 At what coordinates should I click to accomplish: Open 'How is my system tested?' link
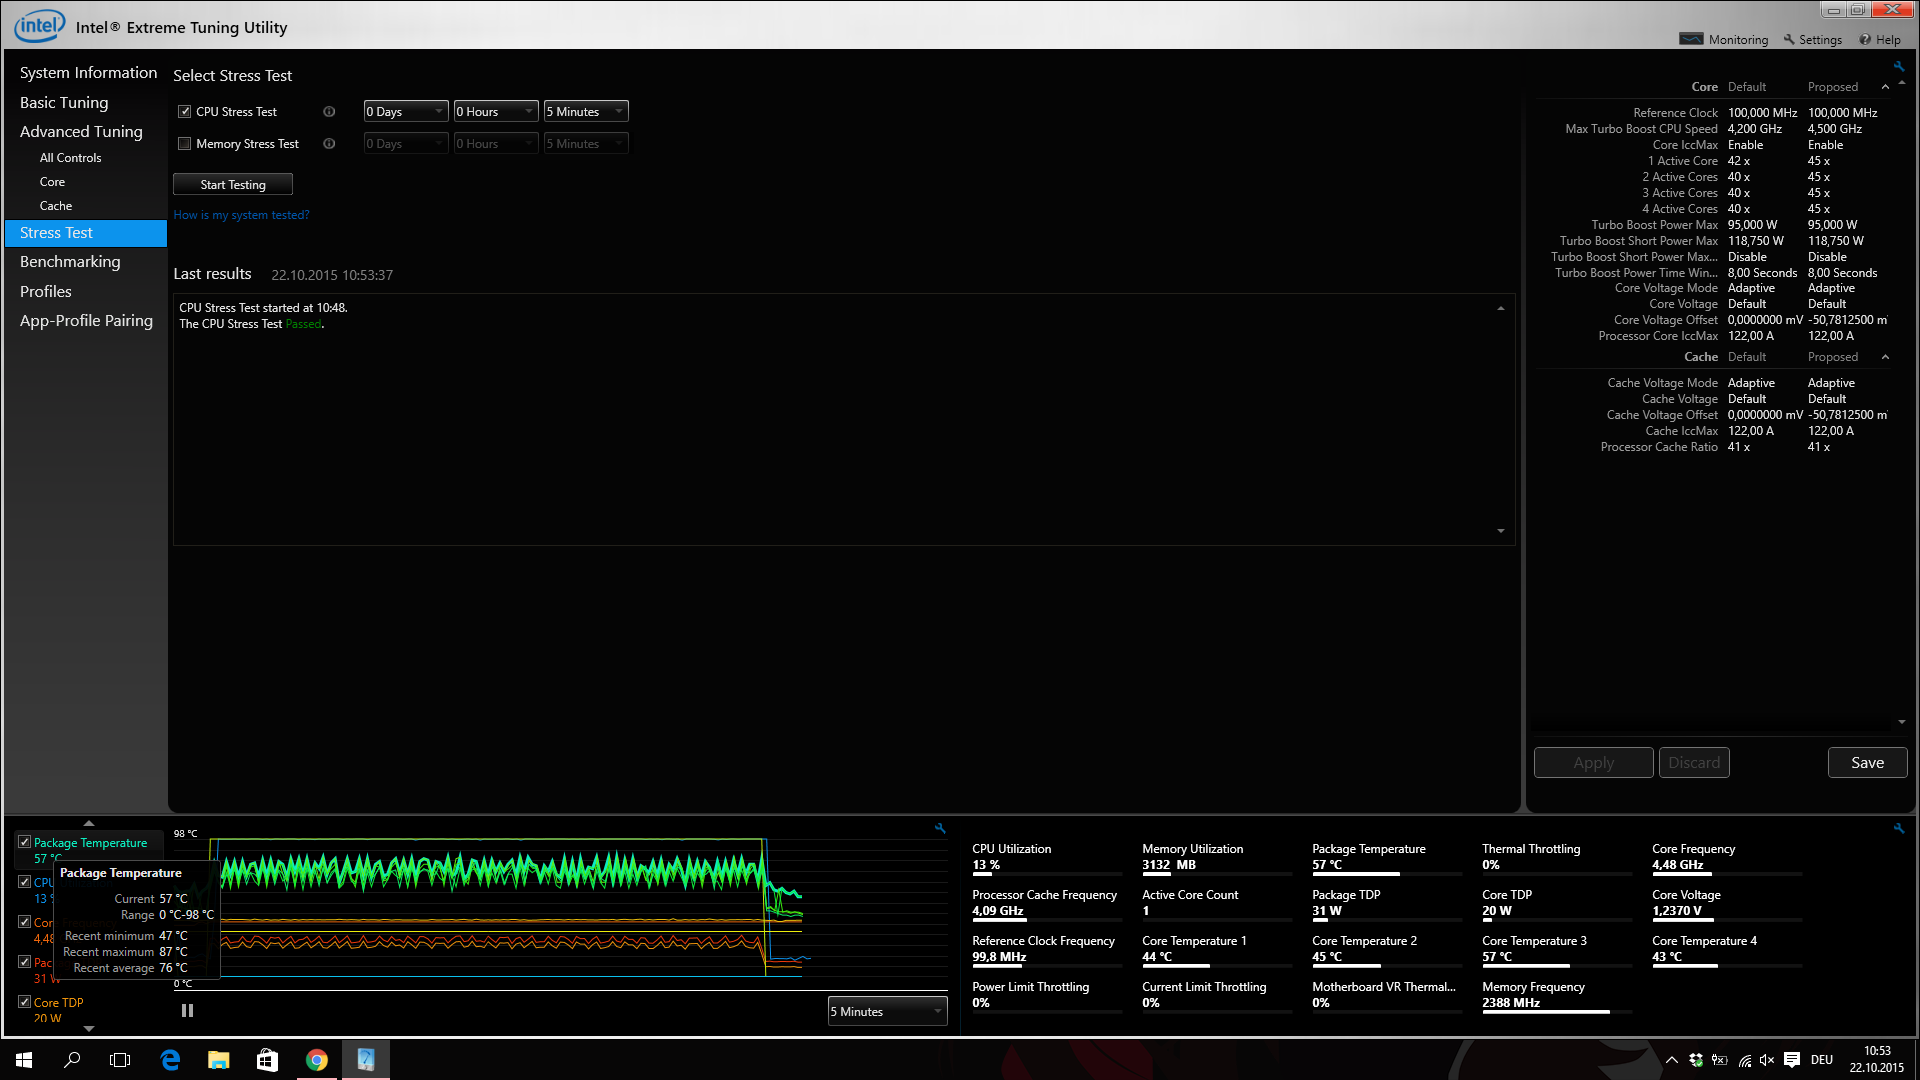(x=241, y=215)
